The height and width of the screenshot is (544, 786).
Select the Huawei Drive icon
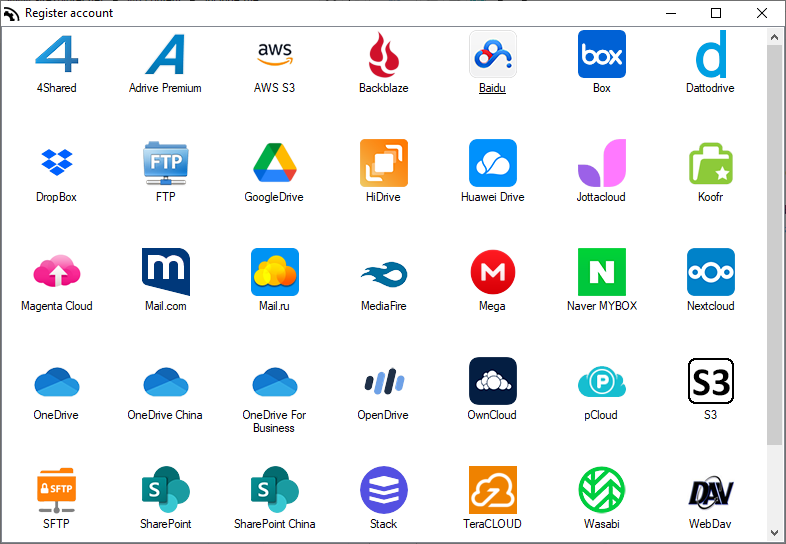493,163
